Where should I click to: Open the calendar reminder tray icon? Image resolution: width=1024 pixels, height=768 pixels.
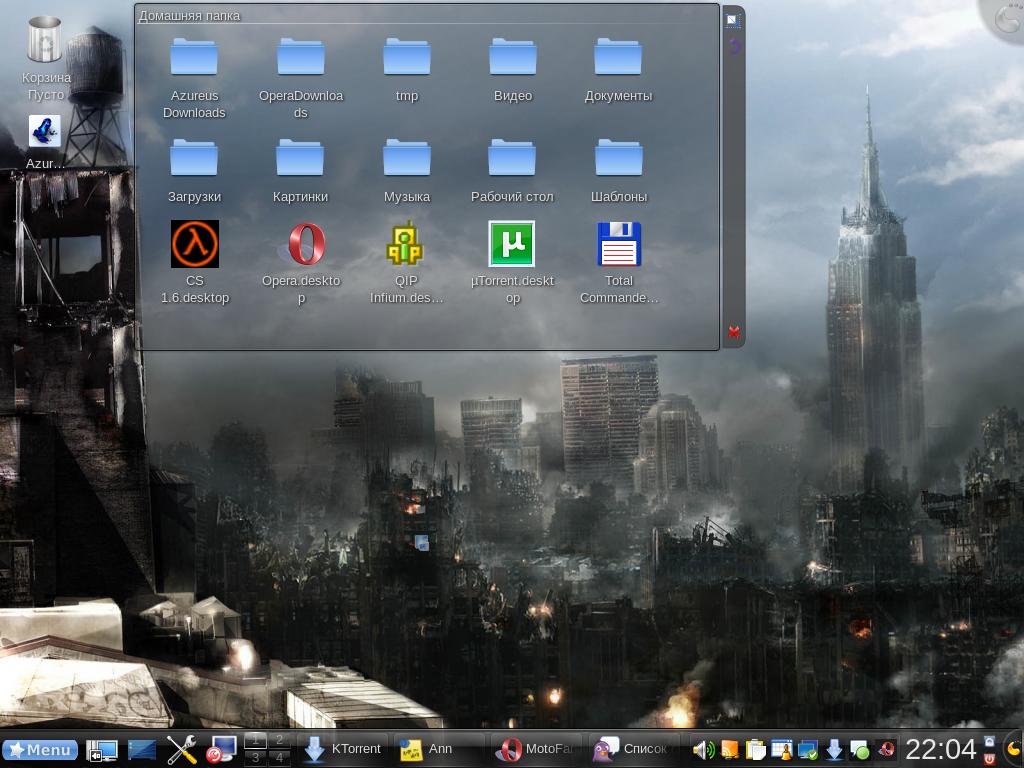tap(781, 750)
